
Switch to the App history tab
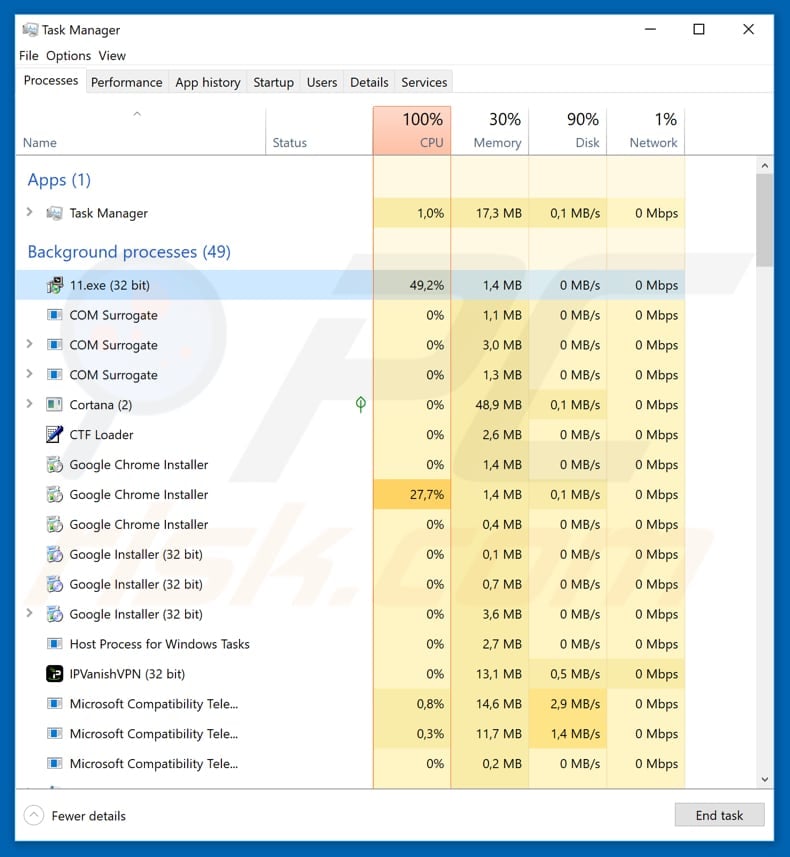(x=208, y=83)
